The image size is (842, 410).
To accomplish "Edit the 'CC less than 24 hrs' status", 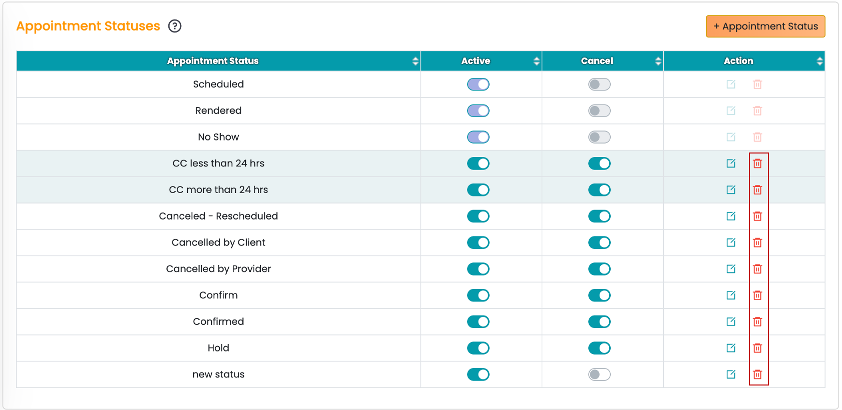I will coord(730,163).
